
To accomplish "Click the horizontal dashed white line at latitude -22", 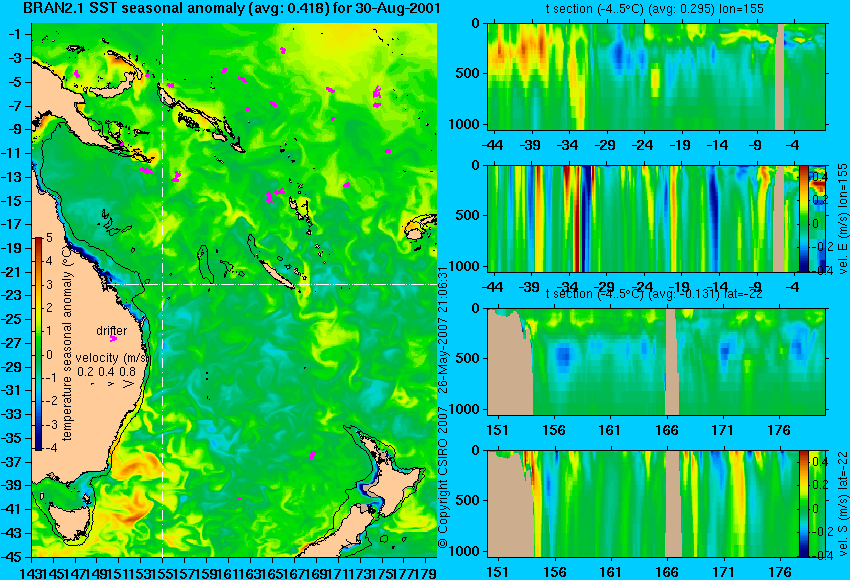I will (272, 284).
